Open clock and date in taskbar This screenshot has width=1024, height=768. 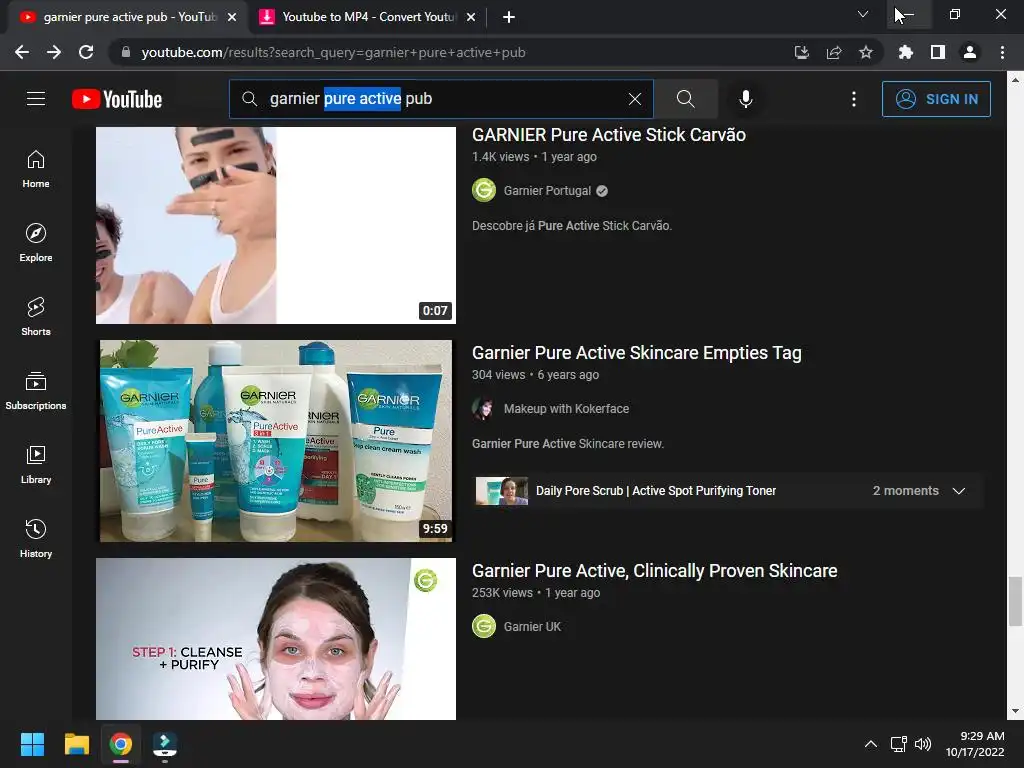click(x=976, y=744)
